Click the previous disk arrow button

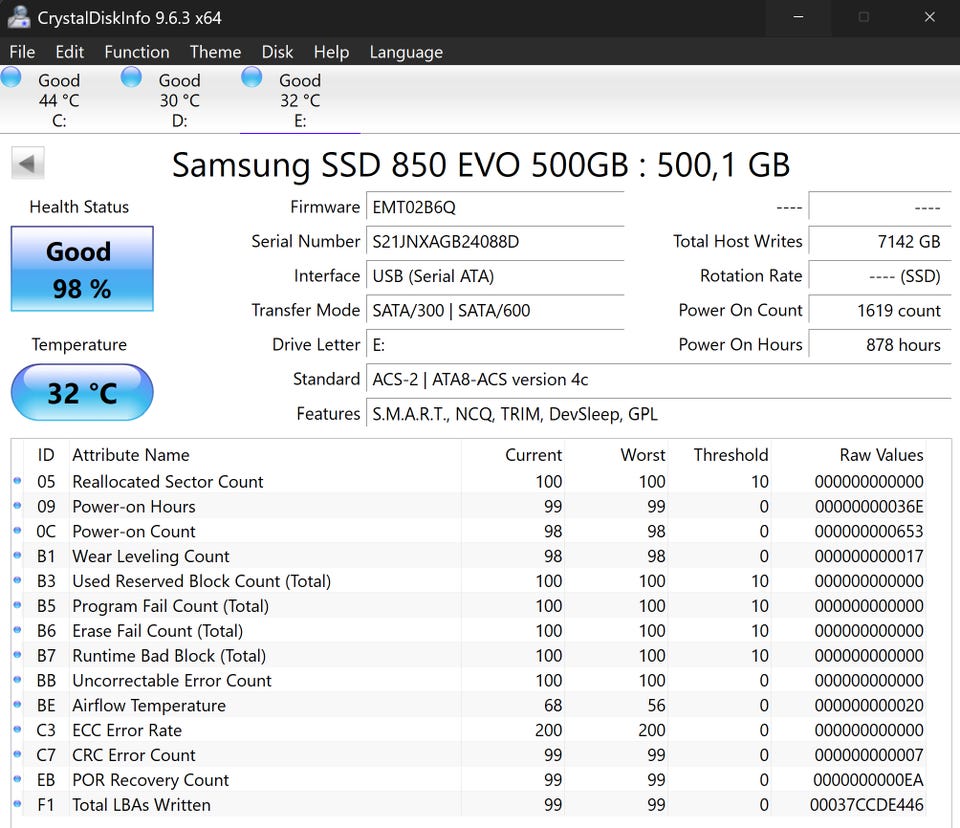[28, 164]
